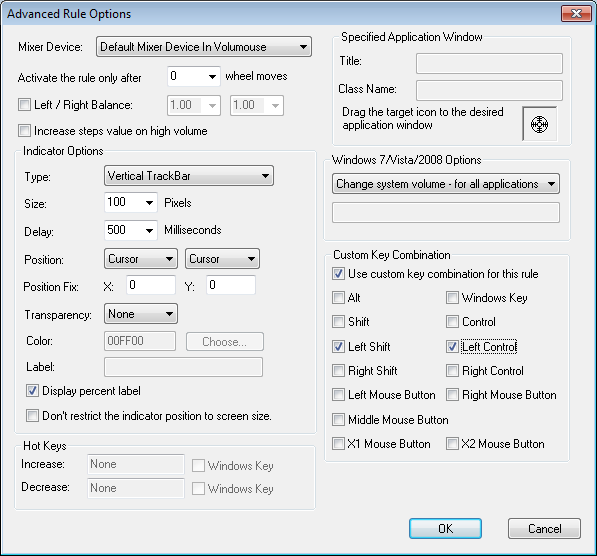Image resolution: width=597 pixels, height=556 pixels.
Task: Uncheck Display percent label
Action: pos(32,391)
